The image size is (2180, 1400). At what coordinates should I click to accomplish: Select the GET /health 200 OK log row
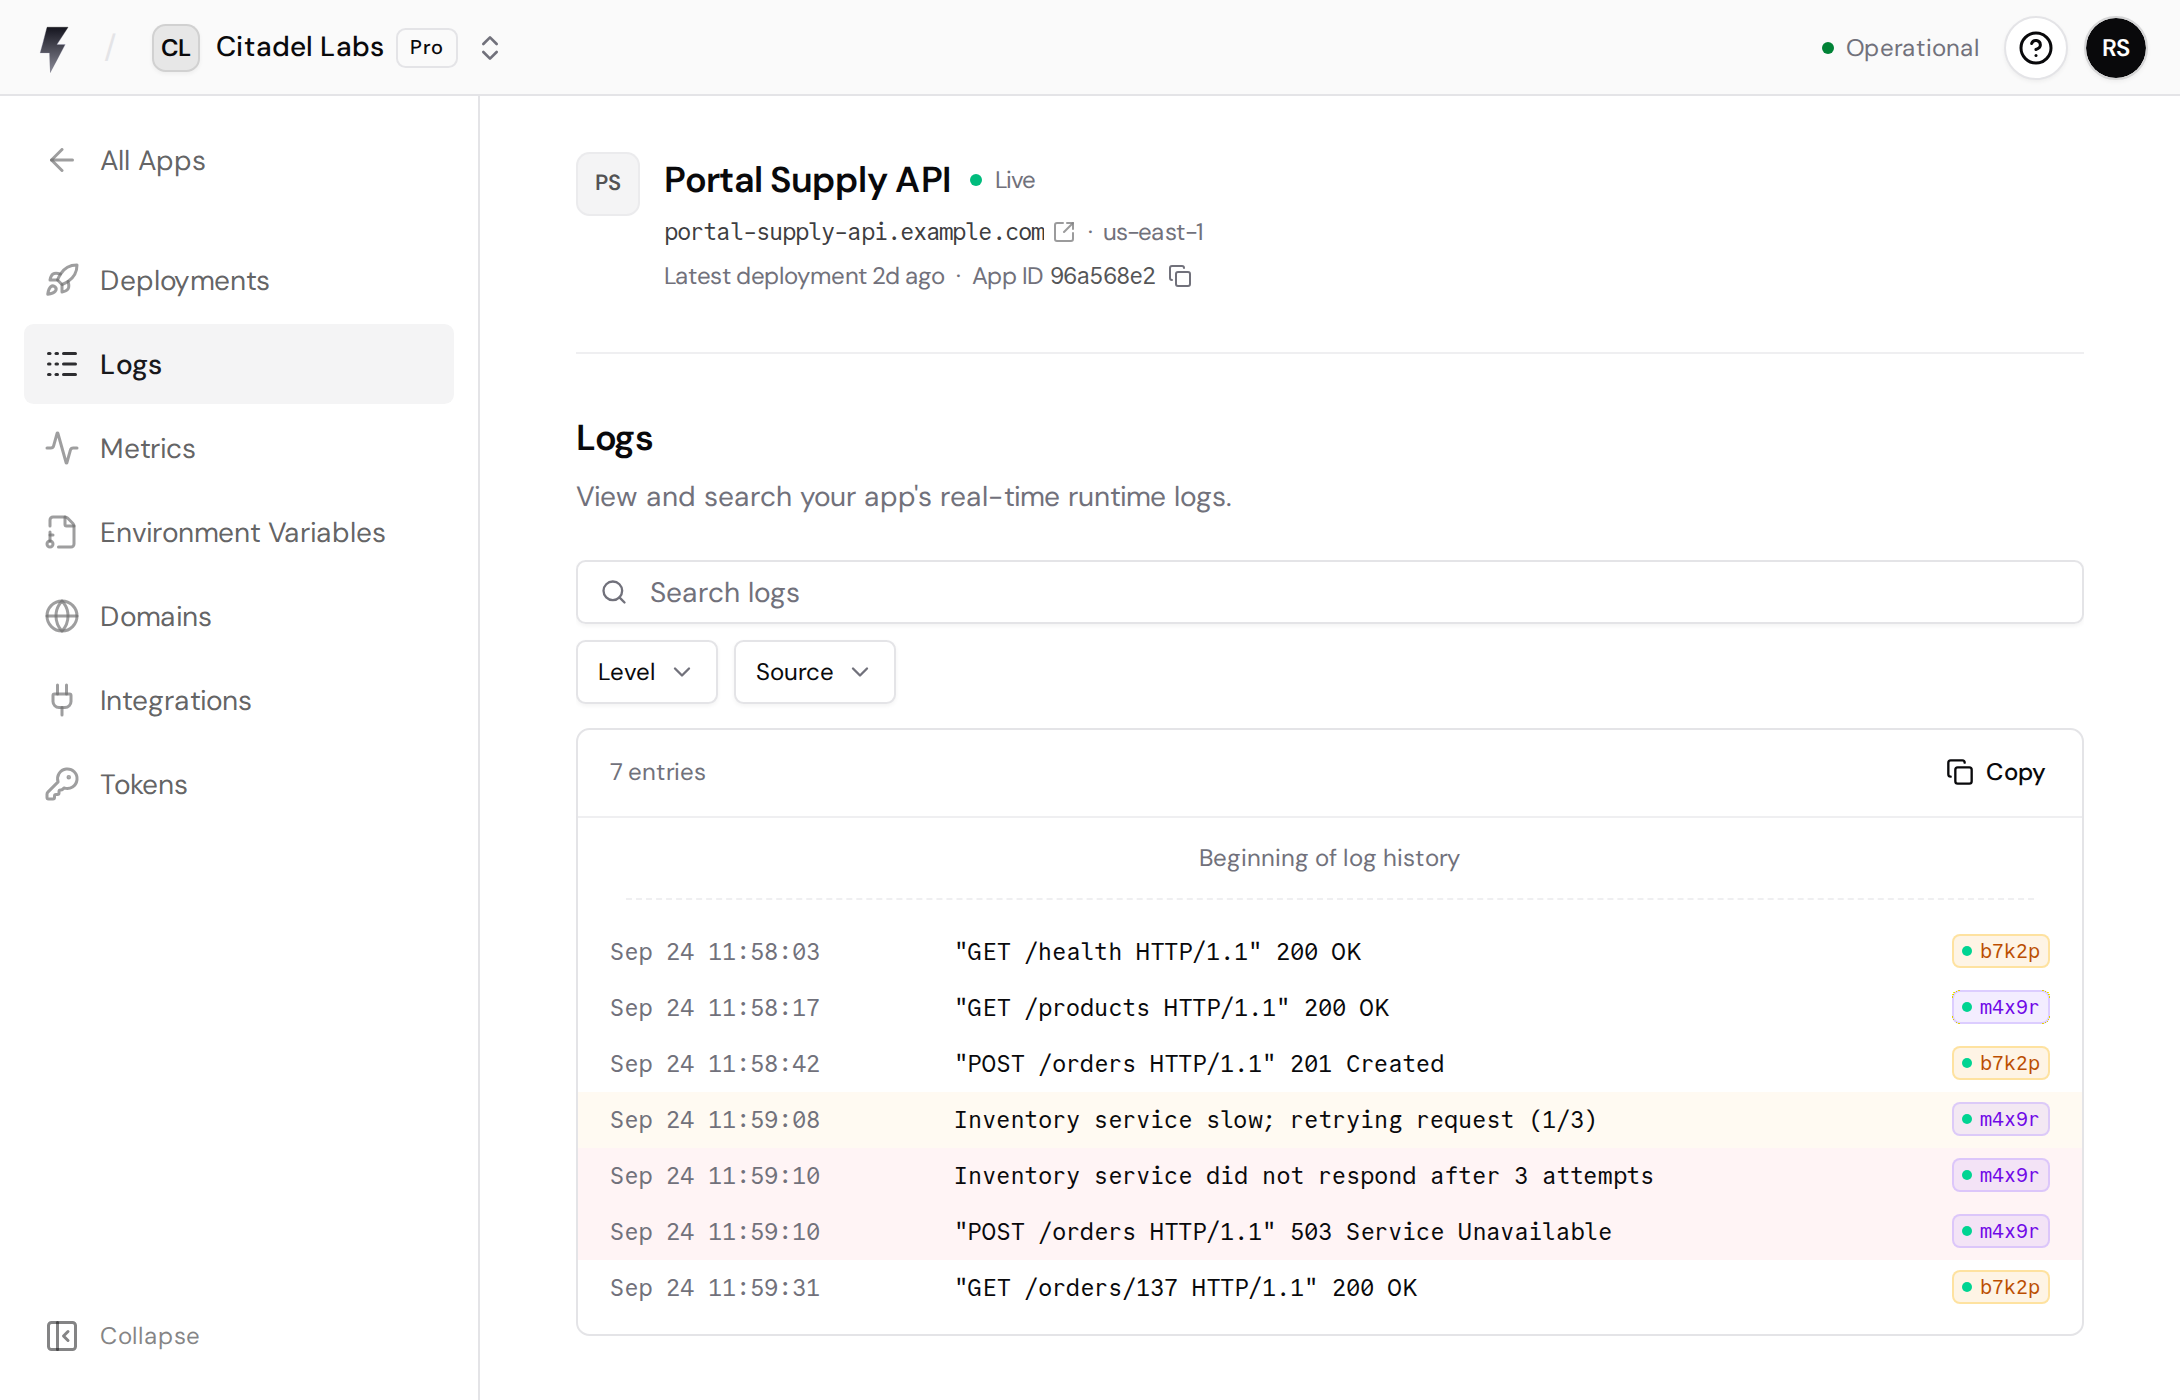point(1329,951)
